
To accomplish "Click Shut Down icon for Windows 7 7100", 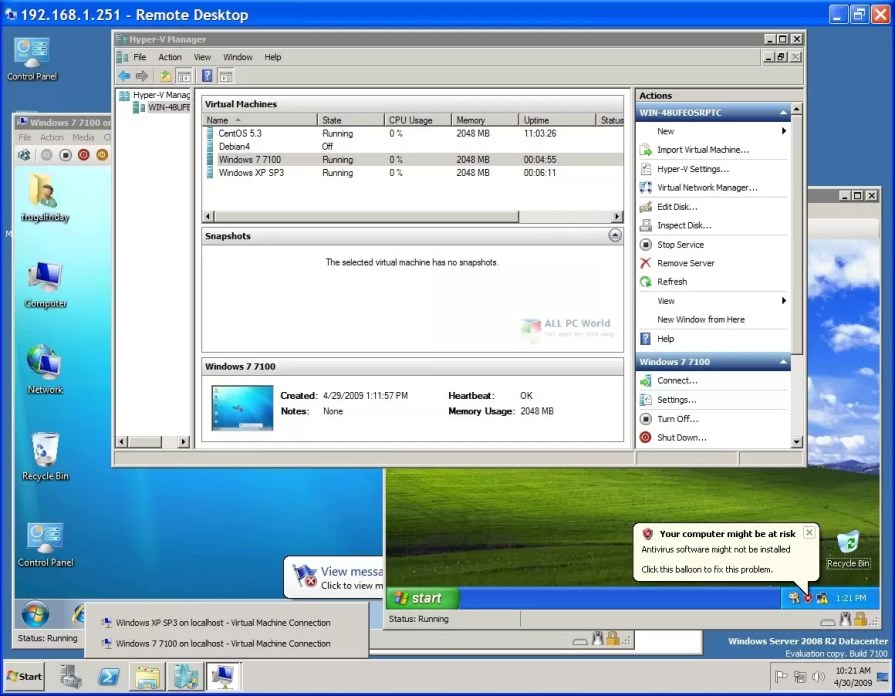I will [x=646, y=437].
